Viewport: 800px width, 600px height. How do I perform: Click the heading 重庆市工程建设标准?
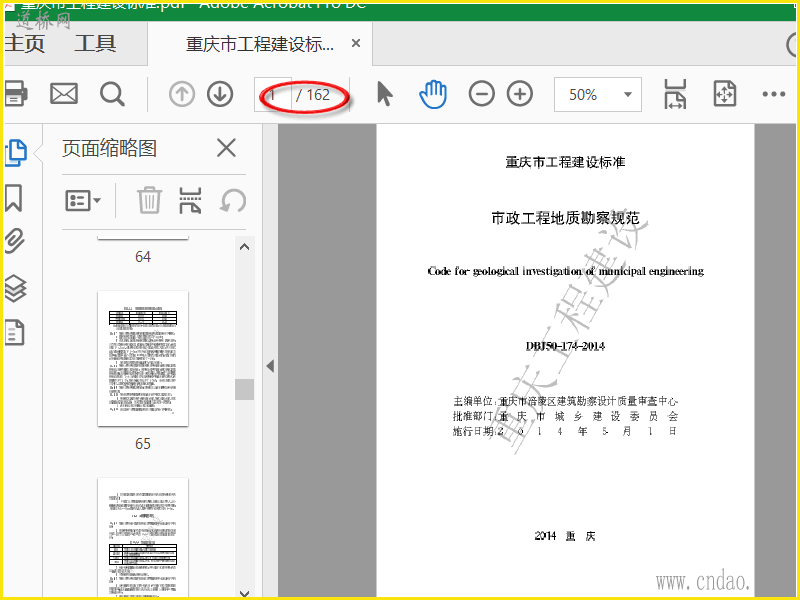(565, 162)
